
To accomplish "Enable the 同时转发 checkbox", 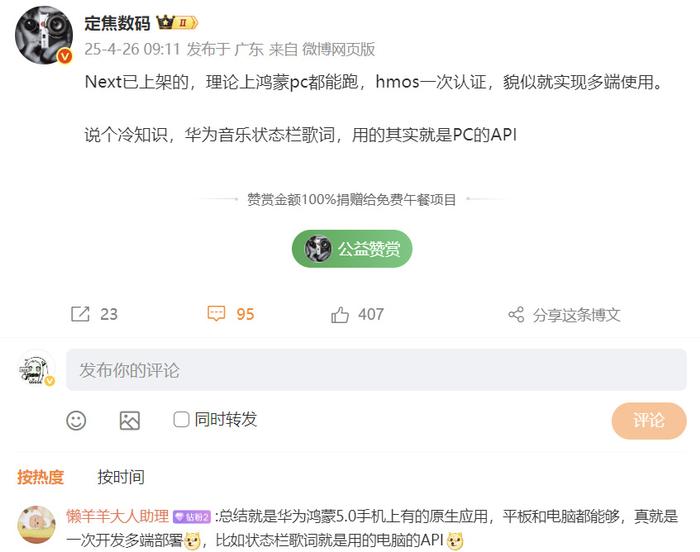I will [181, 419].
